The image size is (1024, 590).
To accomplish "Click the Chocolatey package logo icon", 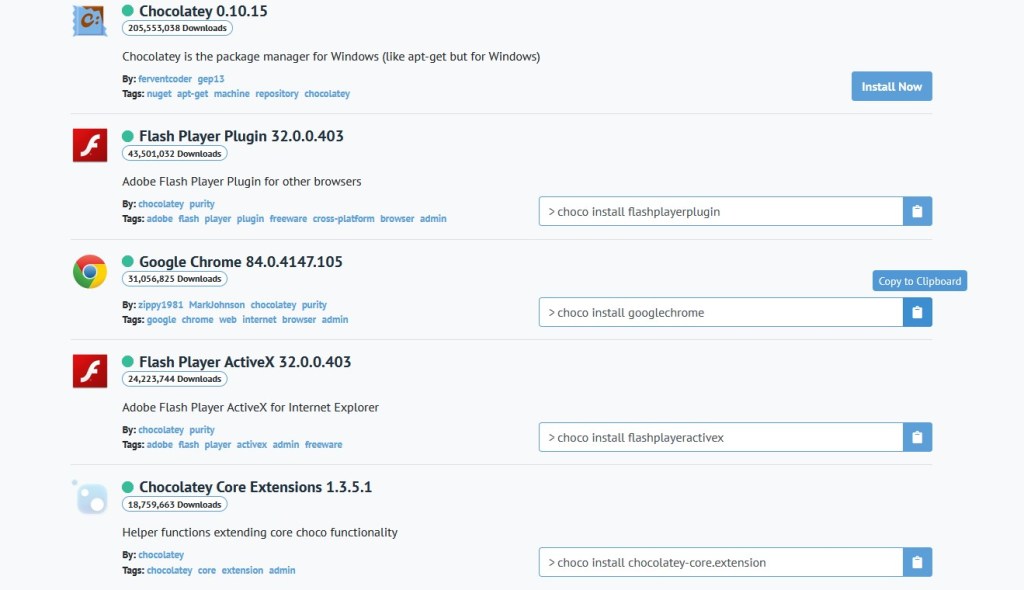I will click(x=90, y=19).
